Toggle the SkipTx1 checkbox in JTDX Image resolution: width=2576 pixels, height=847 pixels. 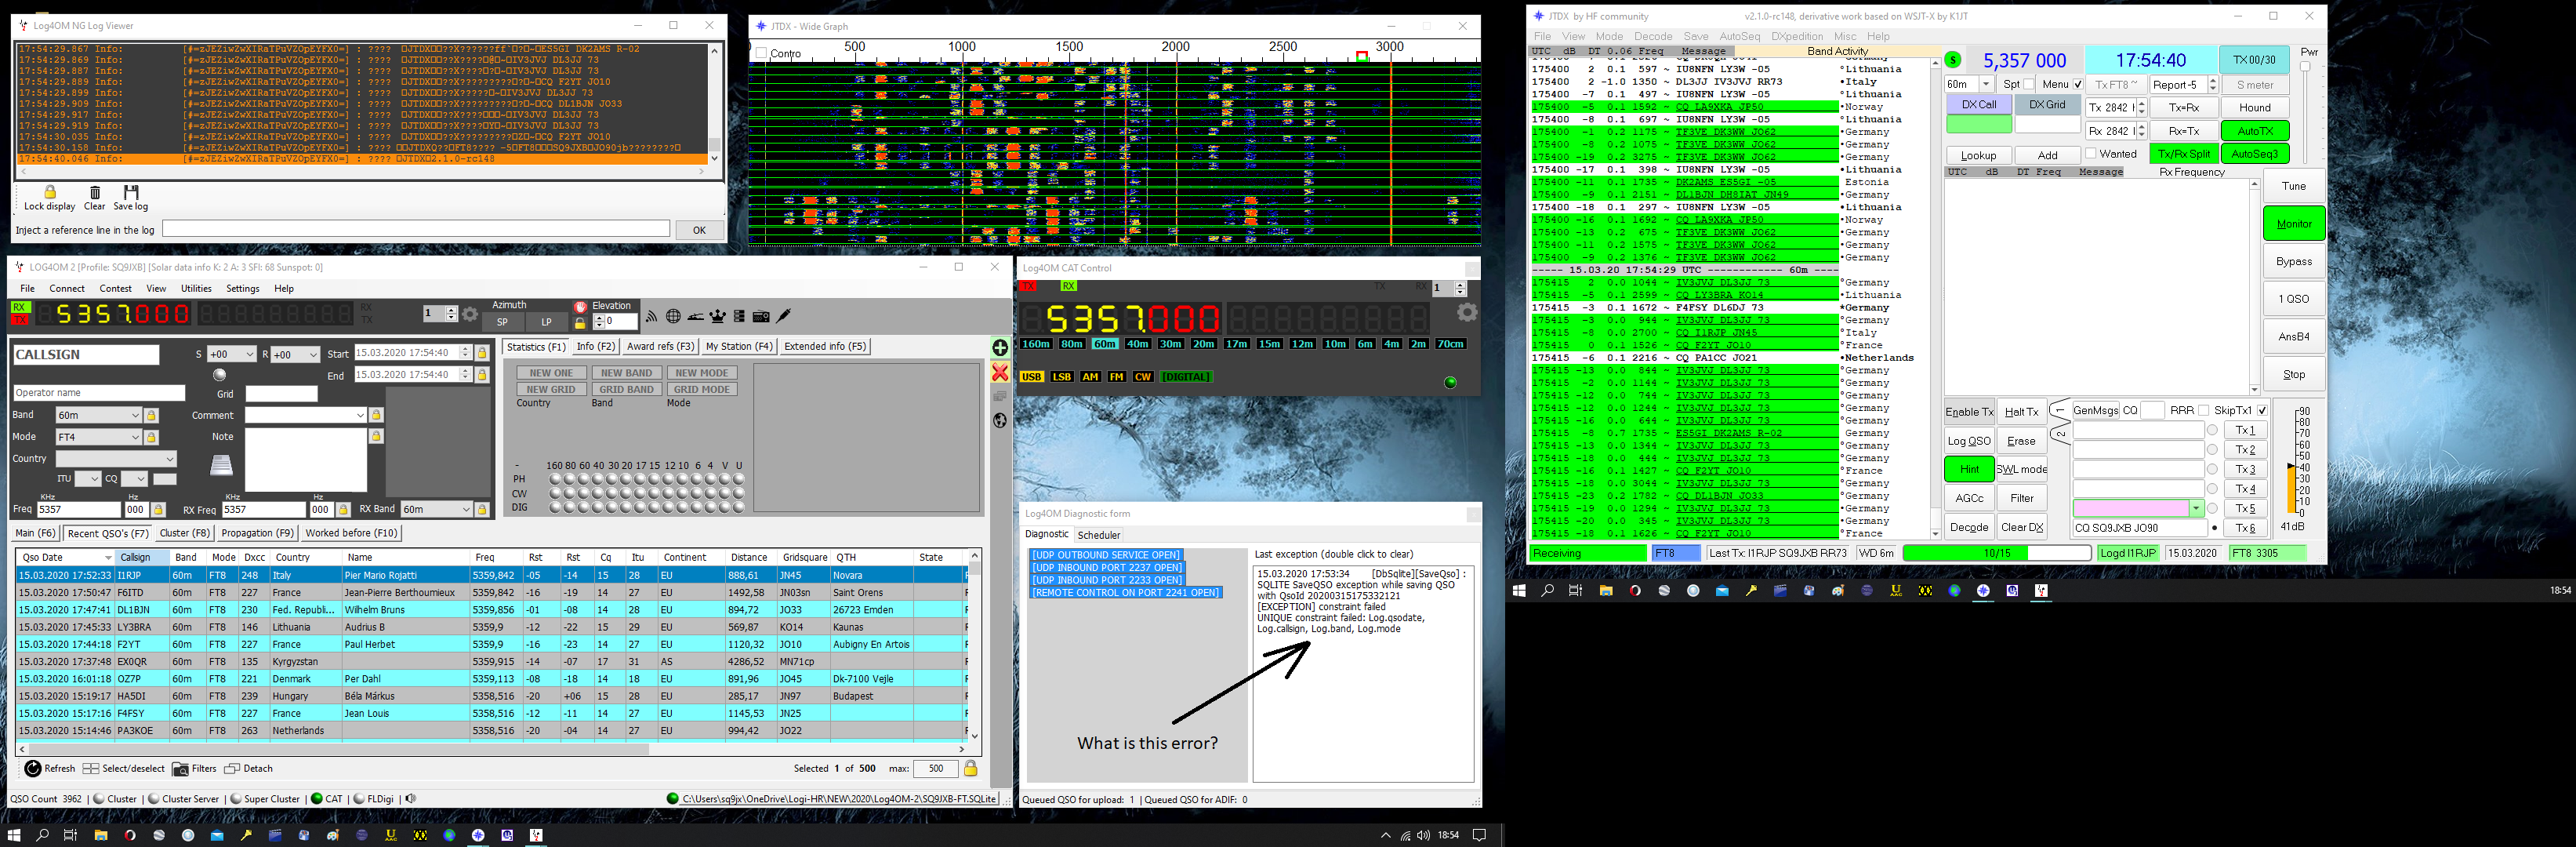click(x=2262, y=410)
